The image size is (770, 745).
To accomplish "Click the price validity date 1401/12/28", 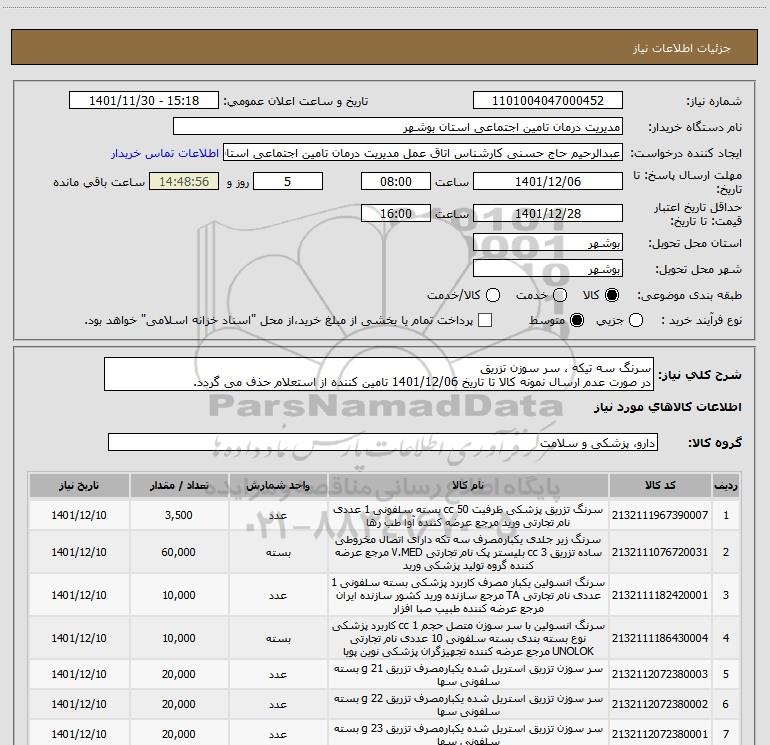I will [x=548, y=214].
